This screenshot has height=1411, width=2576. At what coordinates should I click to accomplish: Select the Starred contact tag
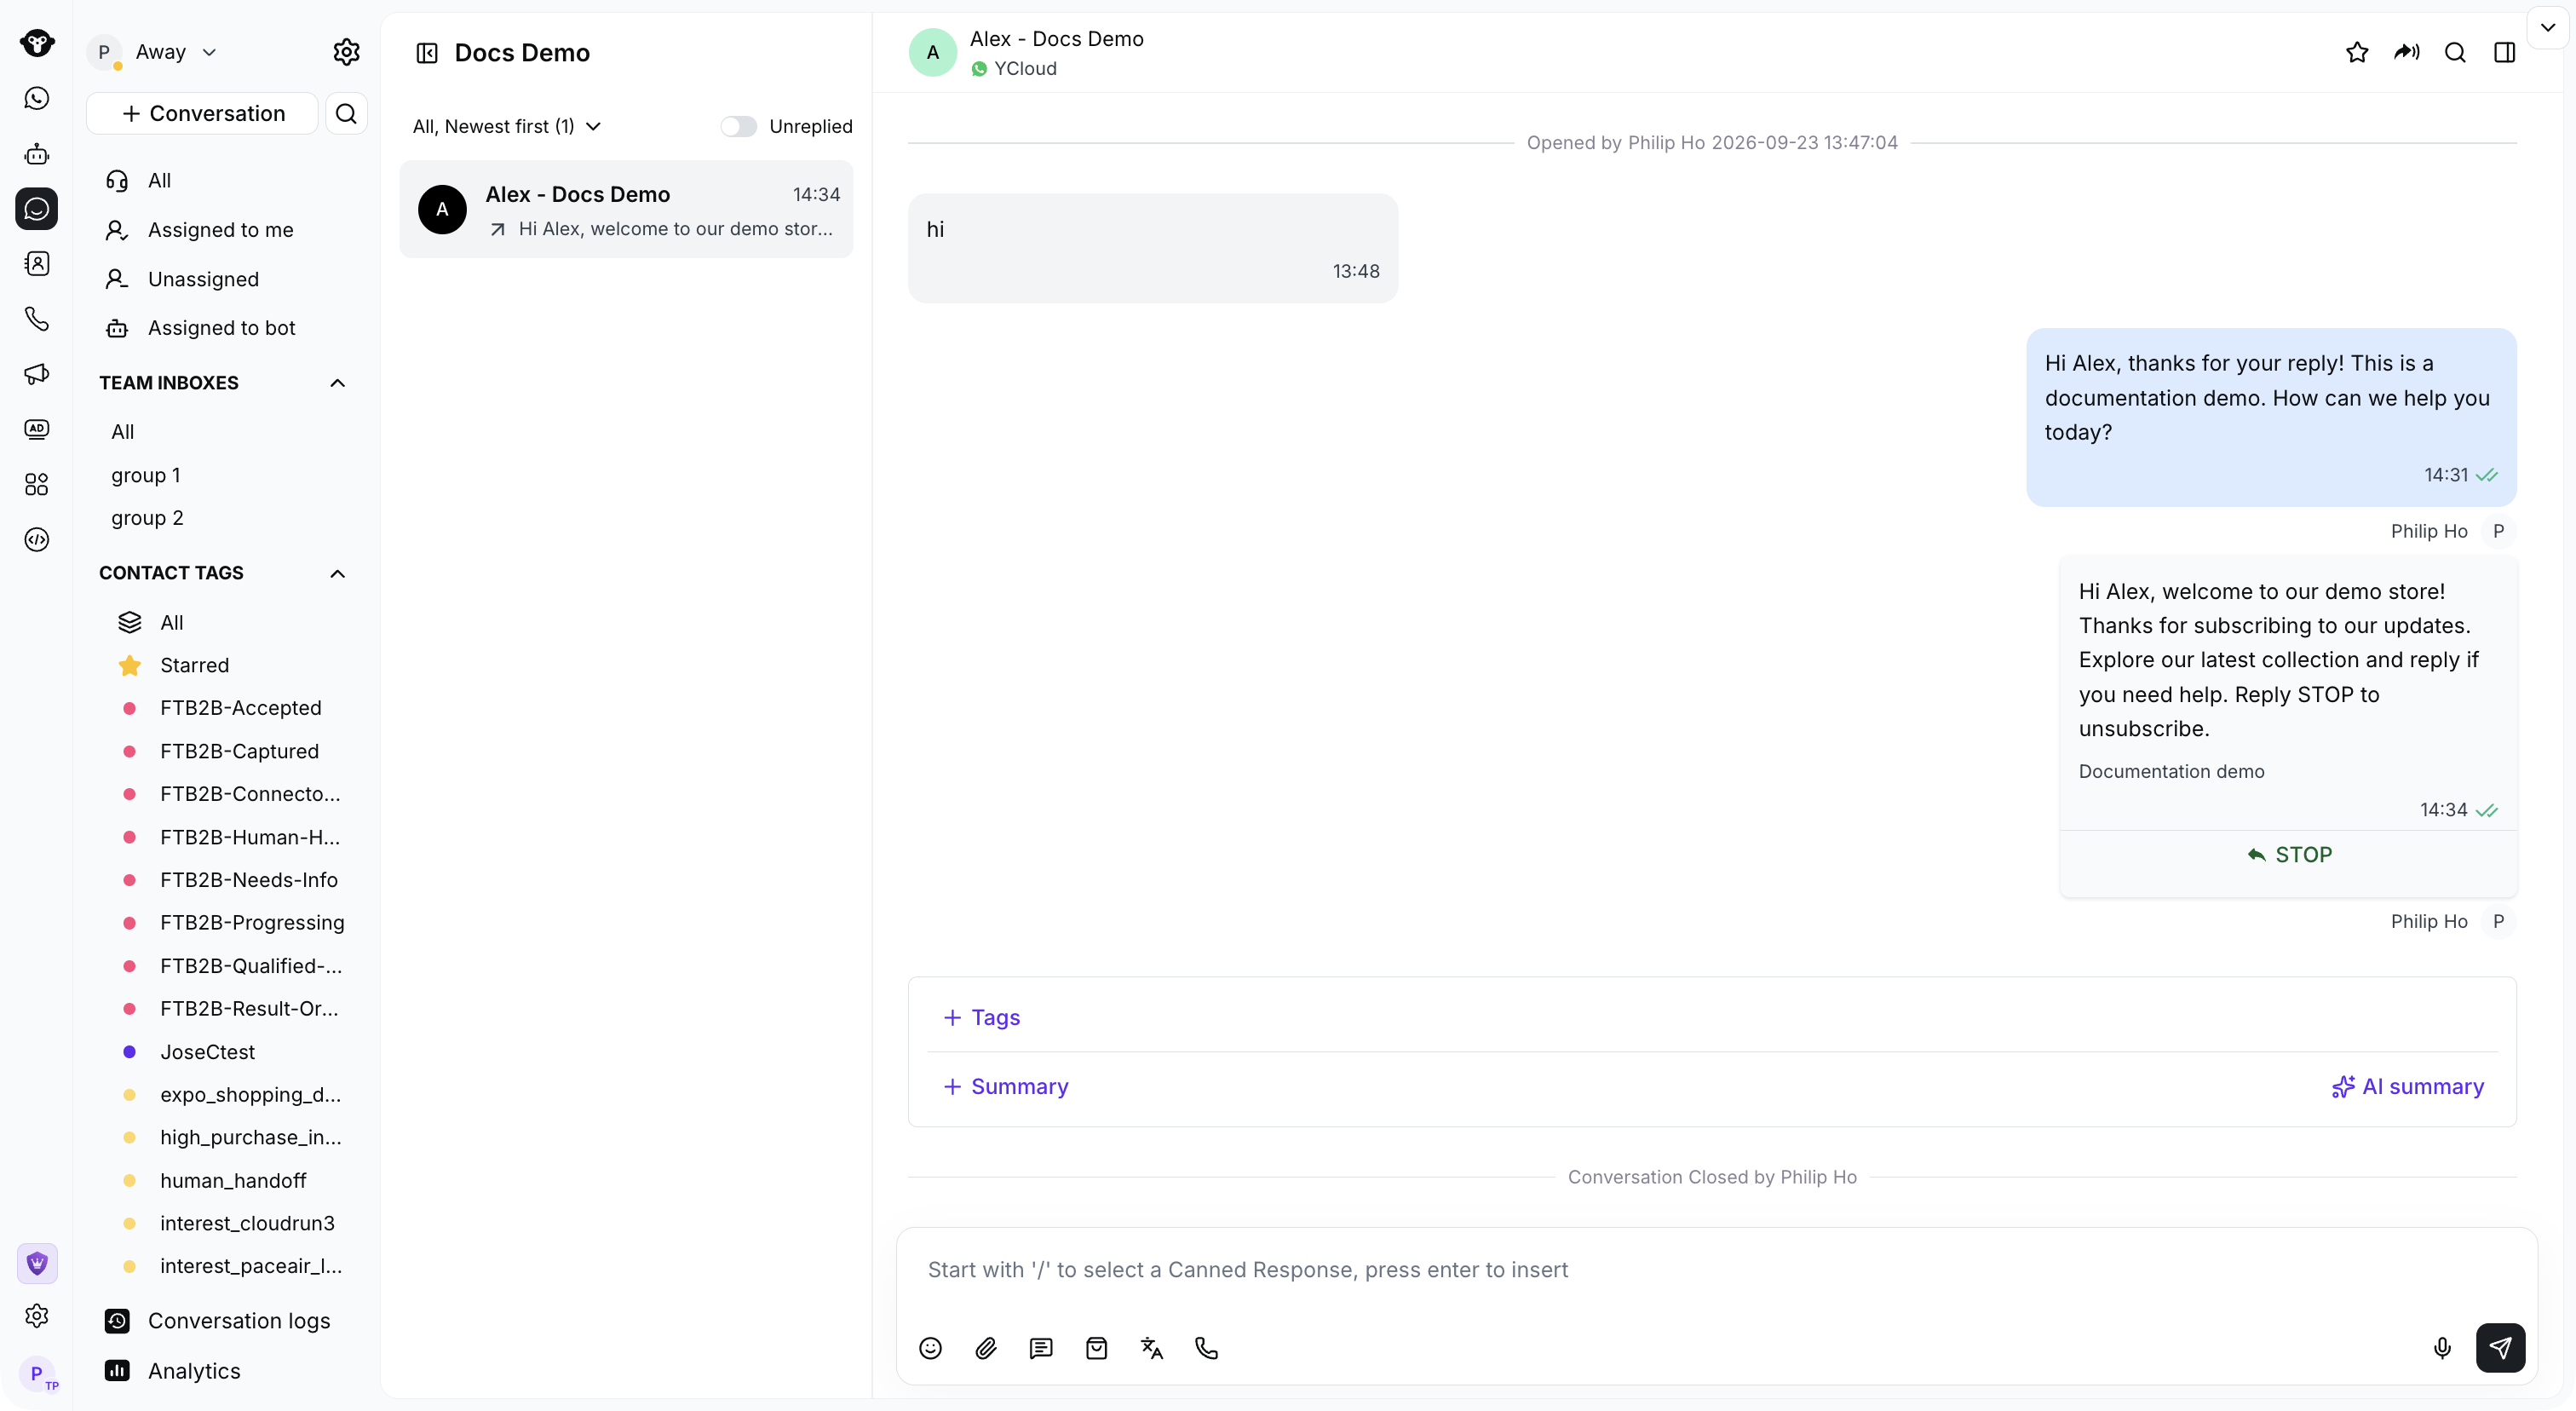194,665
